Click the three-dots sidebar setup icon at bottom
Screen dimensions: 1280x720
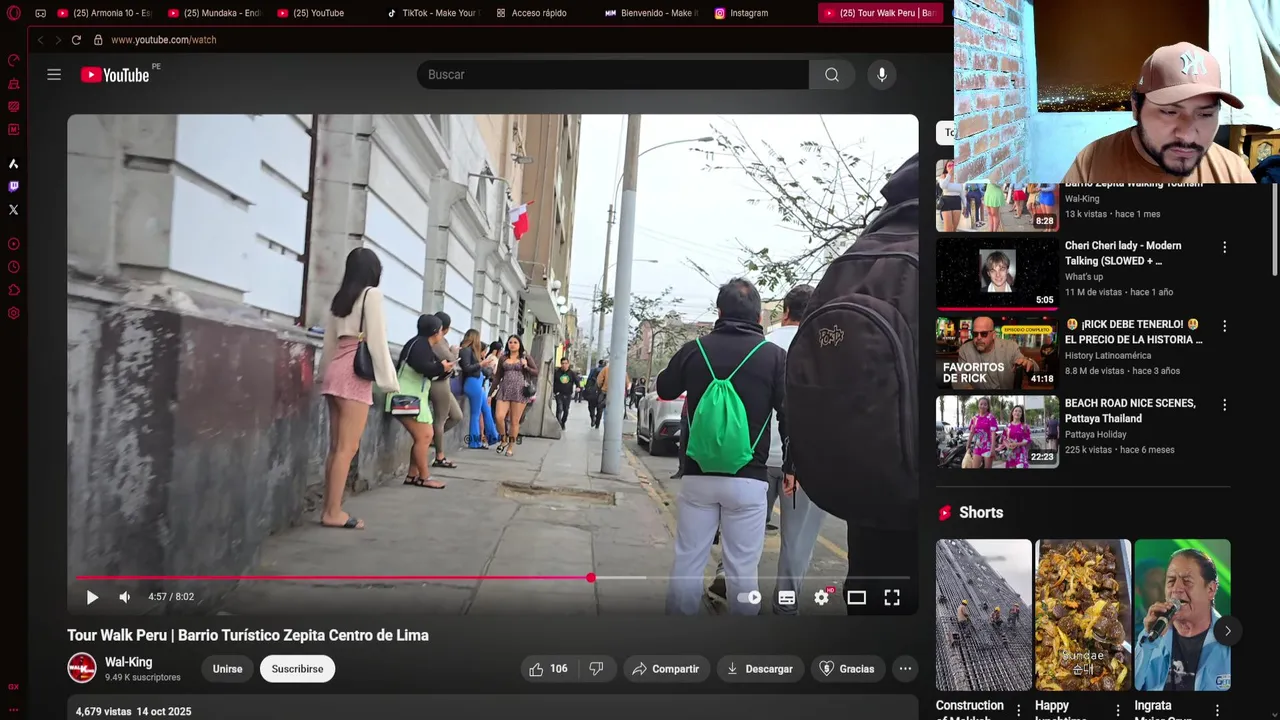tap(13, 709)
